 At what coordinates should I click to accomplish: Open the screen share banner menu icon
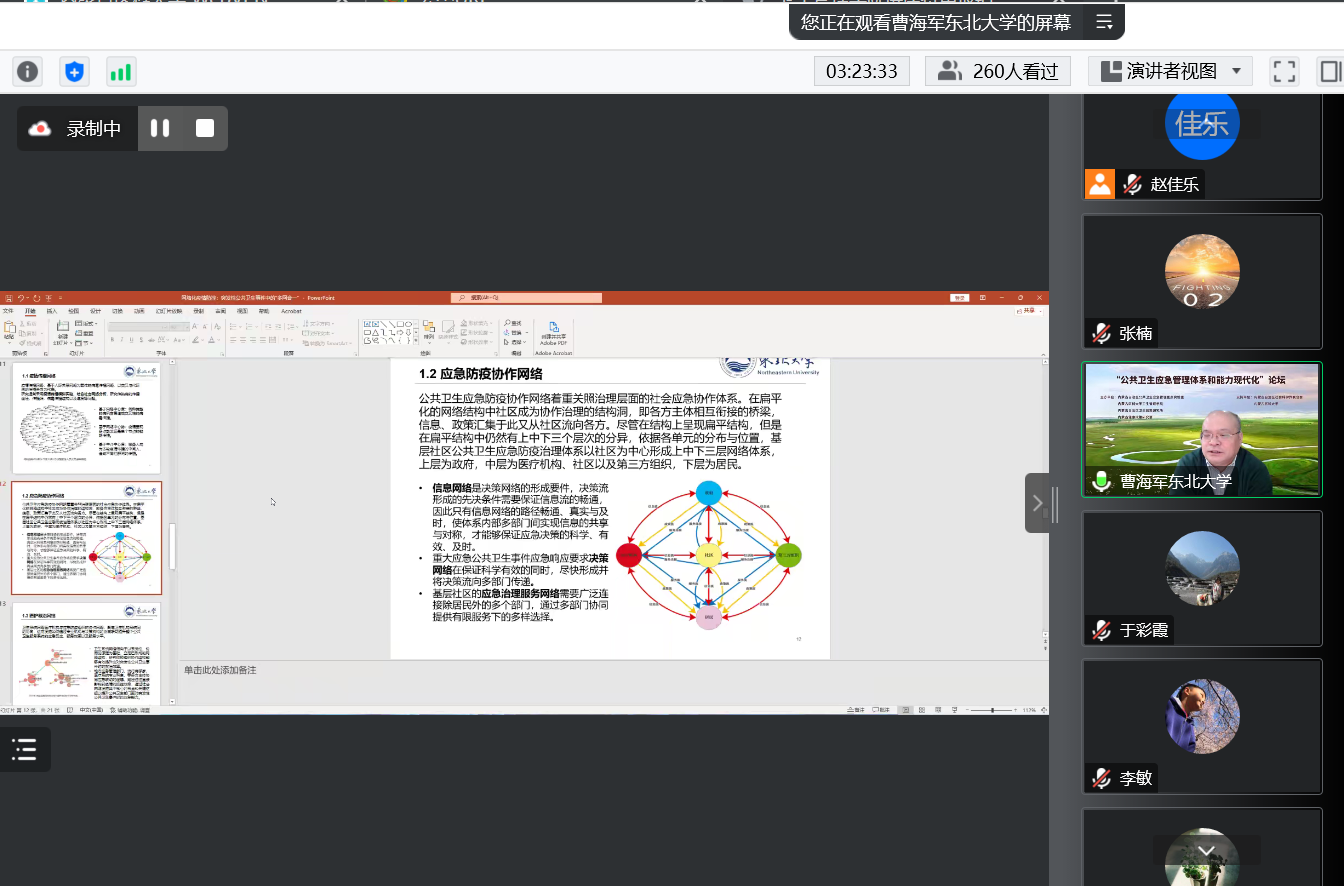[x=1104, y=22]
